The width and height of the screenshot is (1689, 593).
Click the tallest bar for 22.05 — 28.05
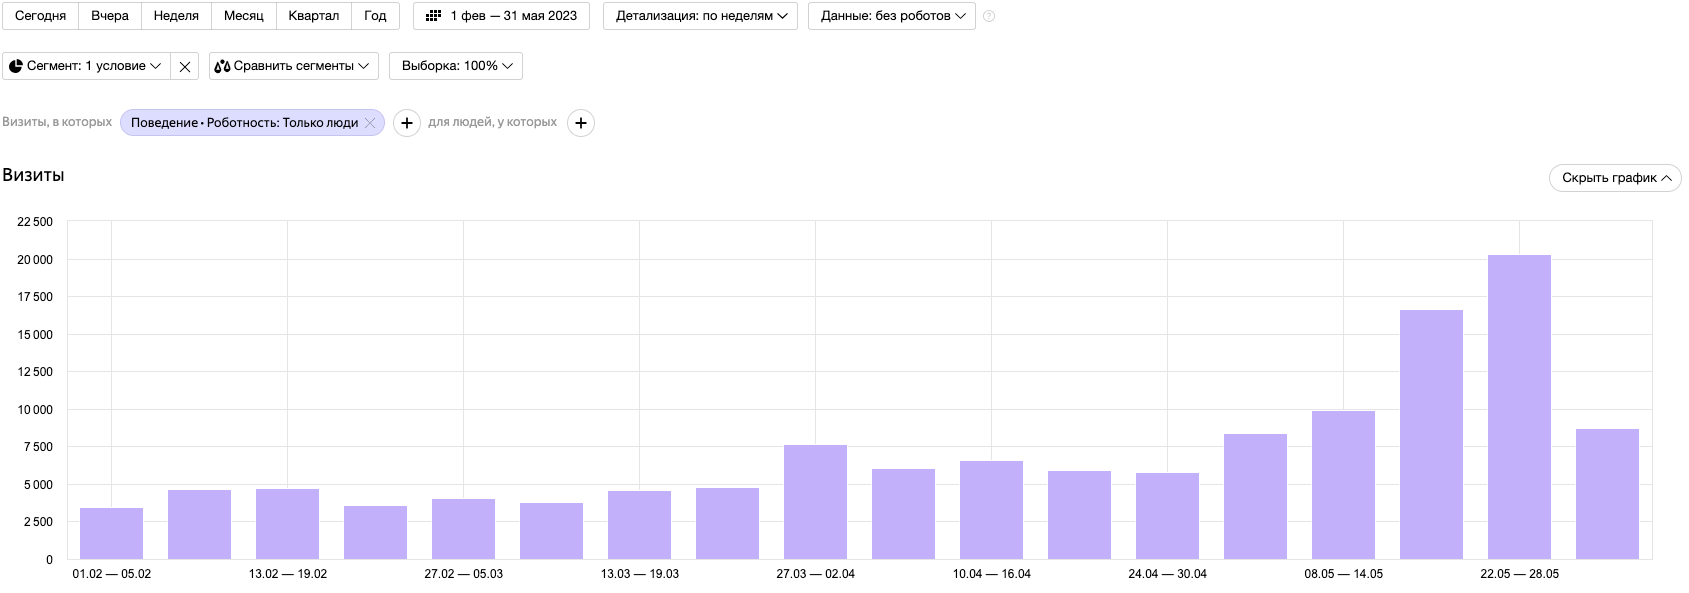1519,406
